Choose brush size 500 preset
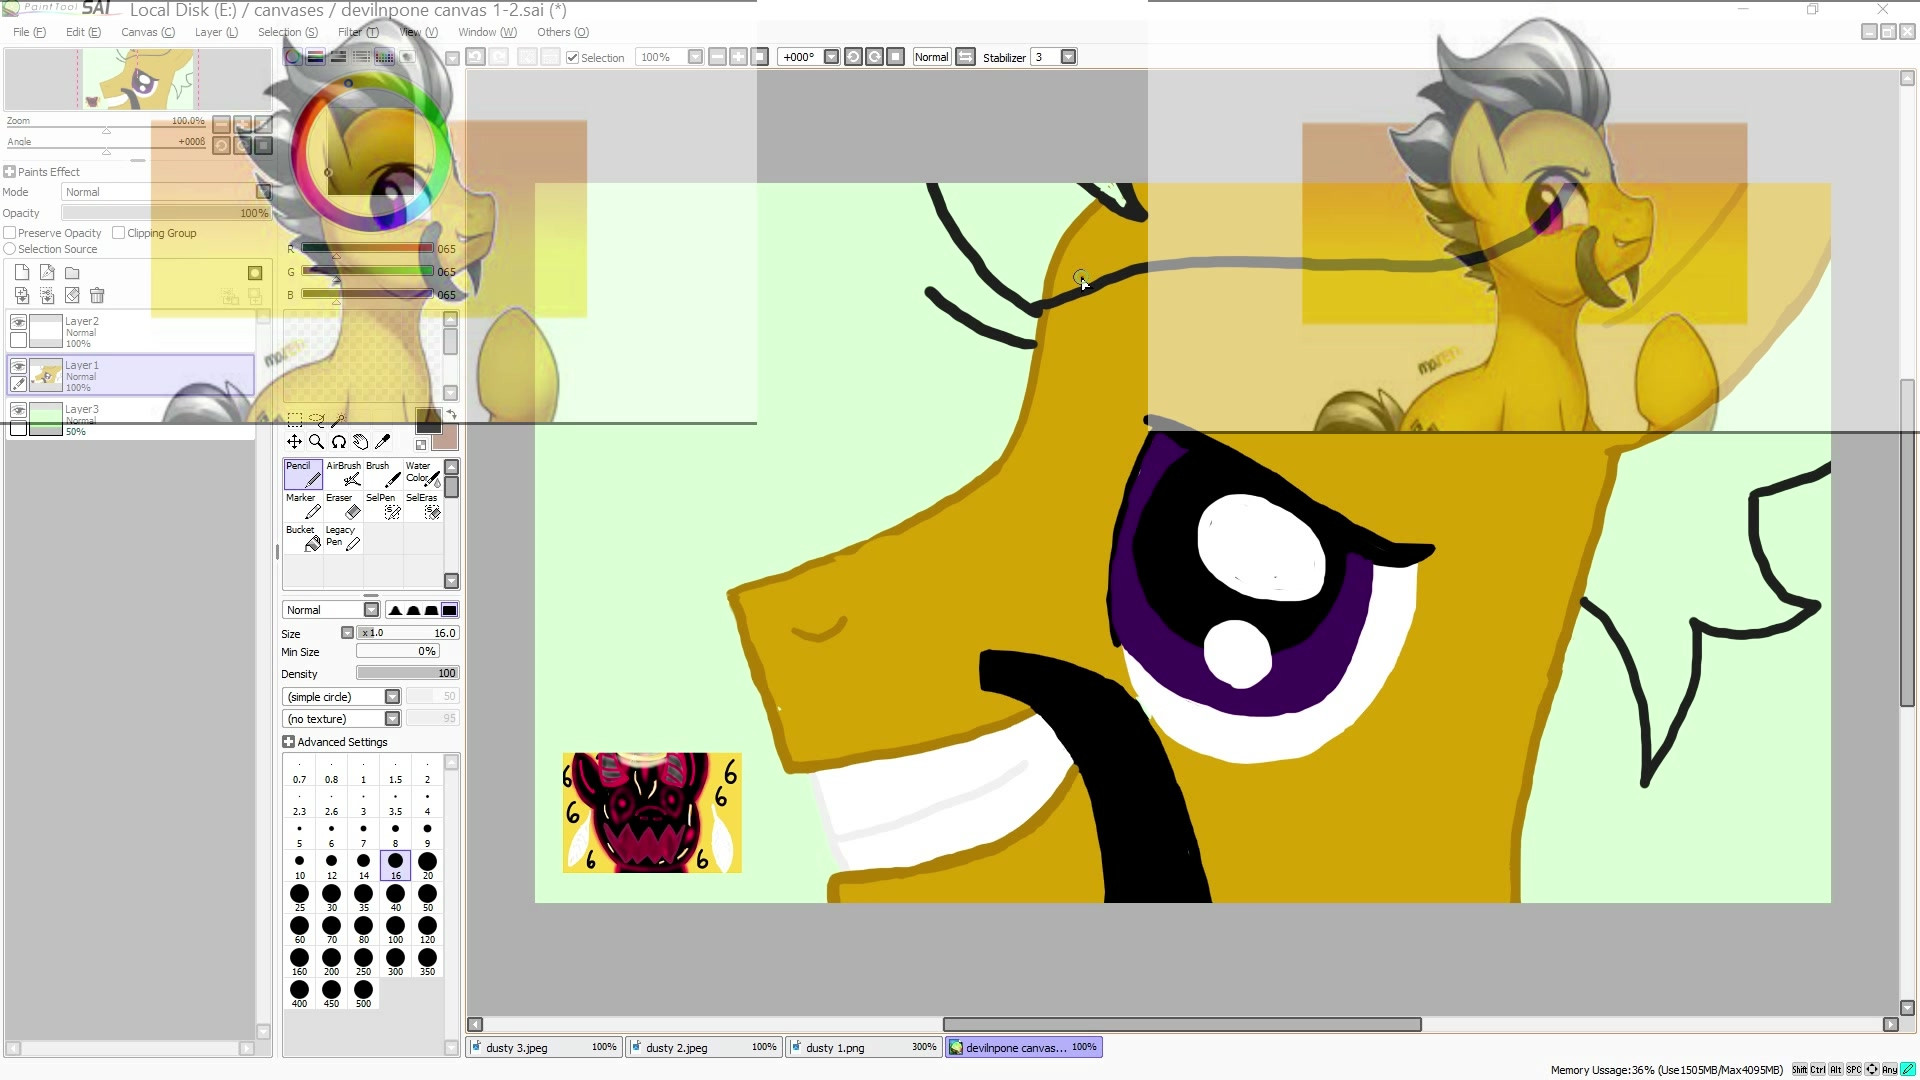Image resolution: width=1920 pixels, height=1080 pixels. (x=363, y=994)
